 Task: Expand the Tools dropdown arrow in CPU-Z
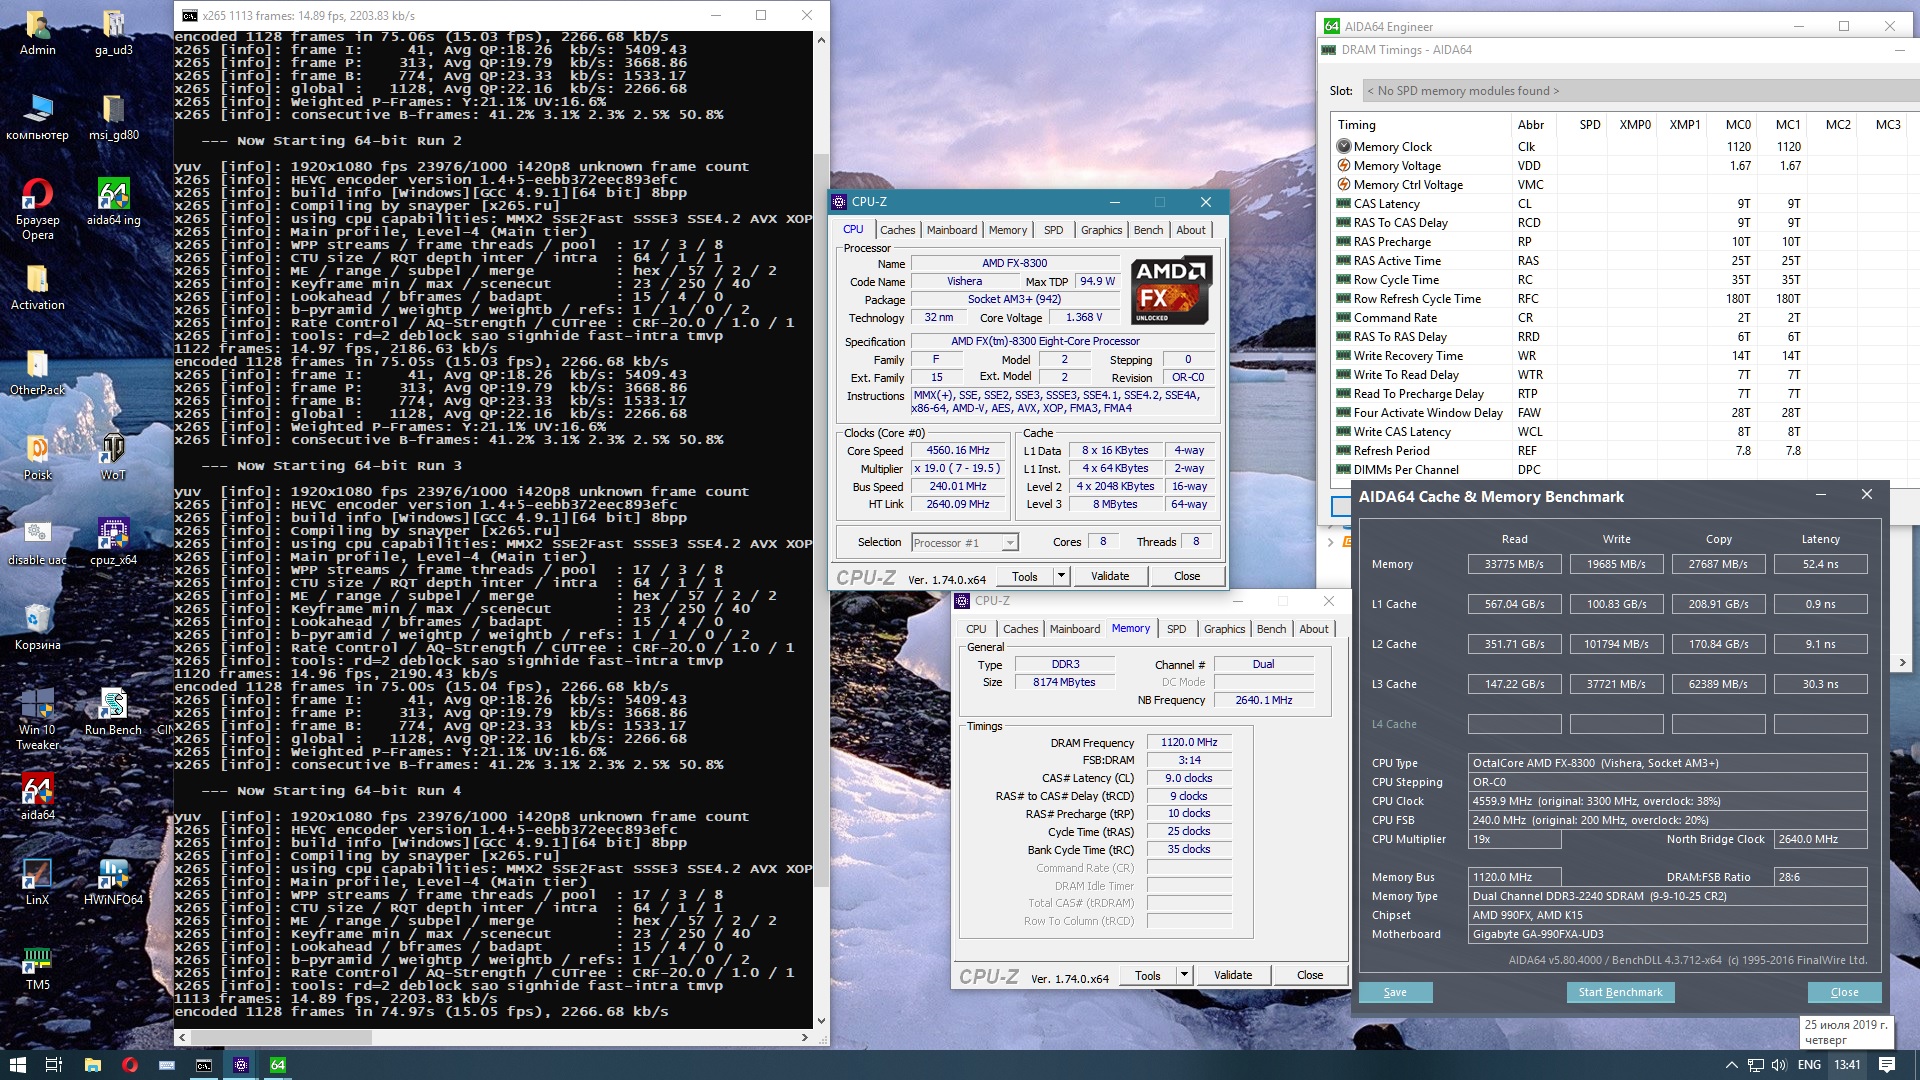pyautogui.click(x=1061, y=576)
